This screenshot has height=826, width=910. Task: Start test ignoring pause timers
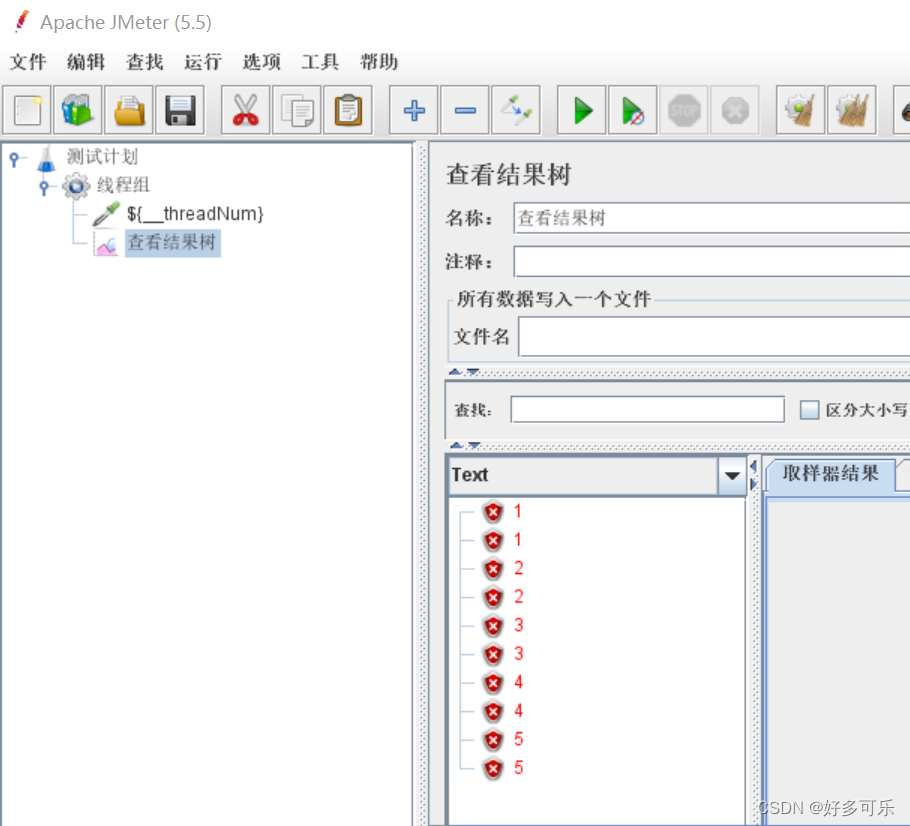pos(632,110)
